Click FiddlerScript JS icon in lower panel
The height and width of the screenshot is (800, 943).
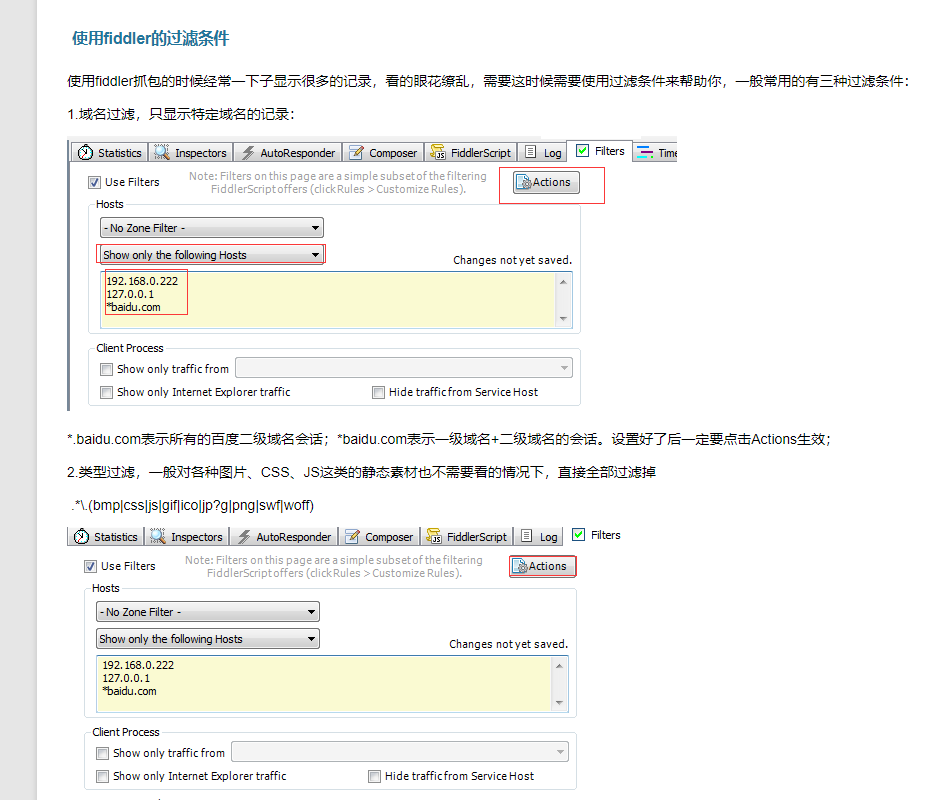tap(434, 537)
